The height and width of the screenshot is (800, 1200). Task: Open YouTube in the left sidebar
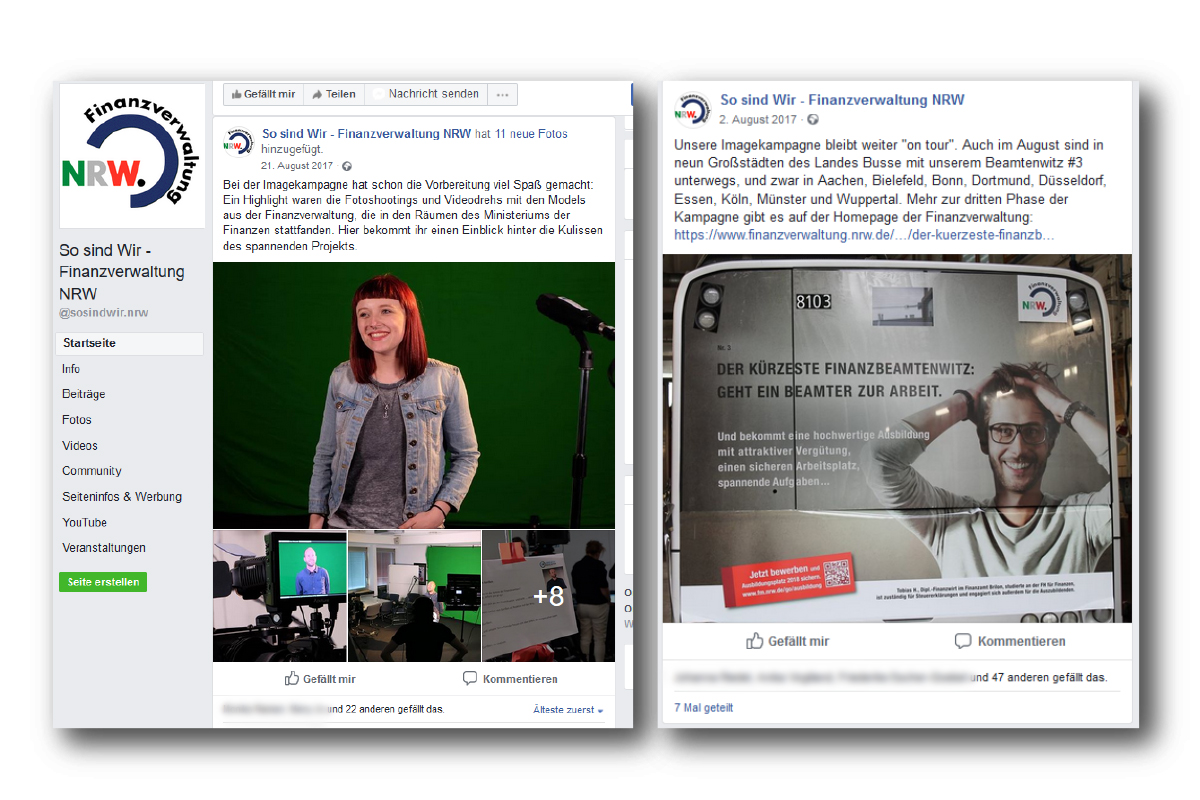click(x=84, y=522)
